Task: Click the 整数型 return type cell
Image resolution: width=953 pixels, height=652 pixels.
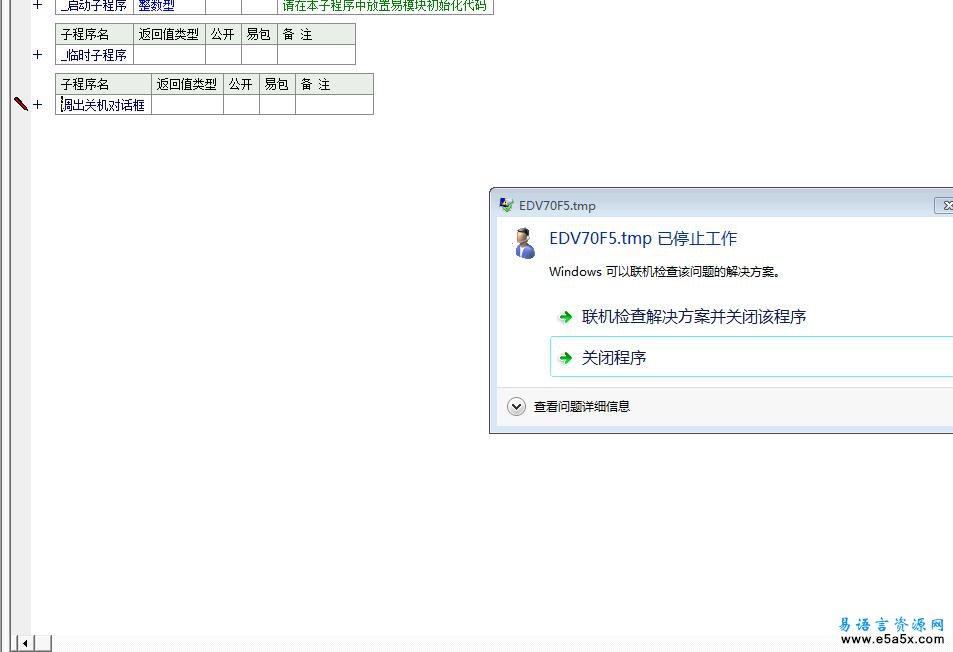Action: click(169, 6)
